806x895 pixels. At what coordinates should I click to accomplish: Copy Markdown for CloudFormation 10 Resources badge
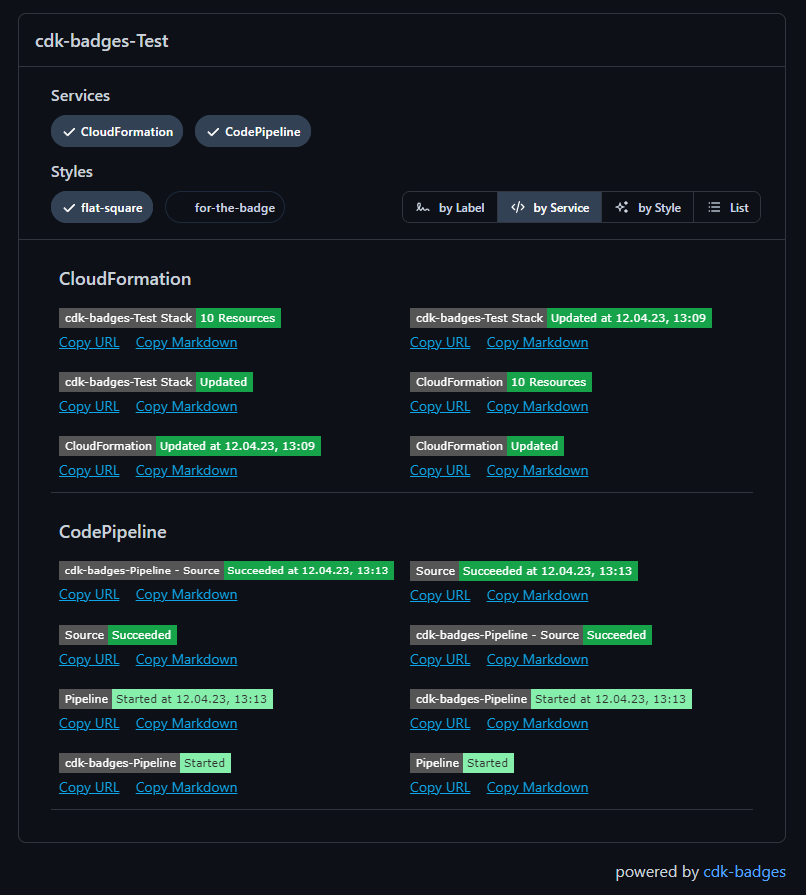[537, 406]
